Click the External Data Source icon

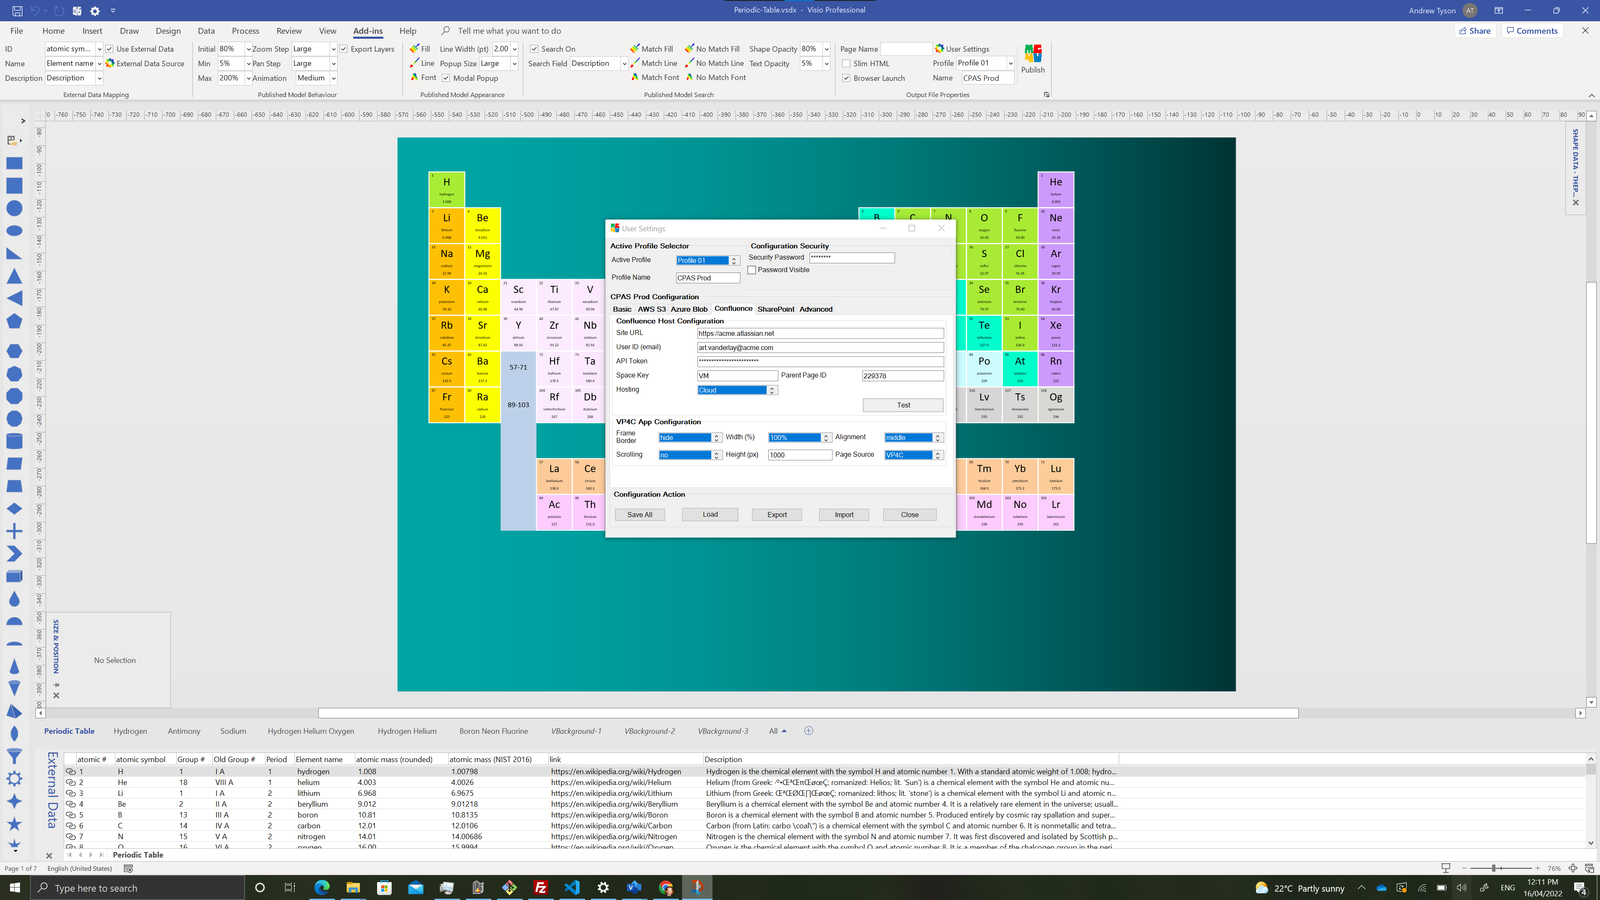point(110,63)
